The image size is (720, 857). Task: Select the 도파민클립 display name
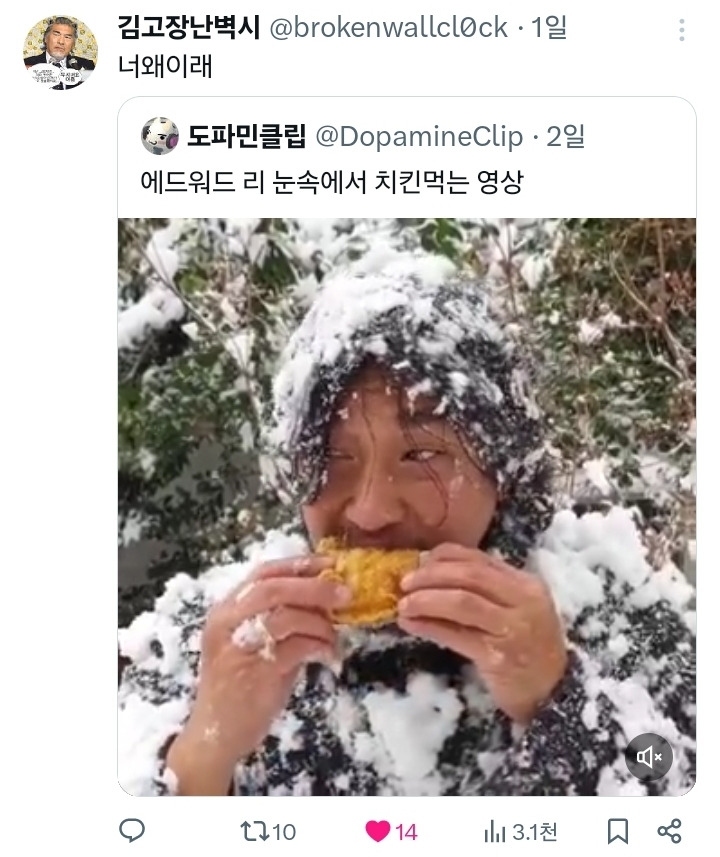[x=245, y=136]
